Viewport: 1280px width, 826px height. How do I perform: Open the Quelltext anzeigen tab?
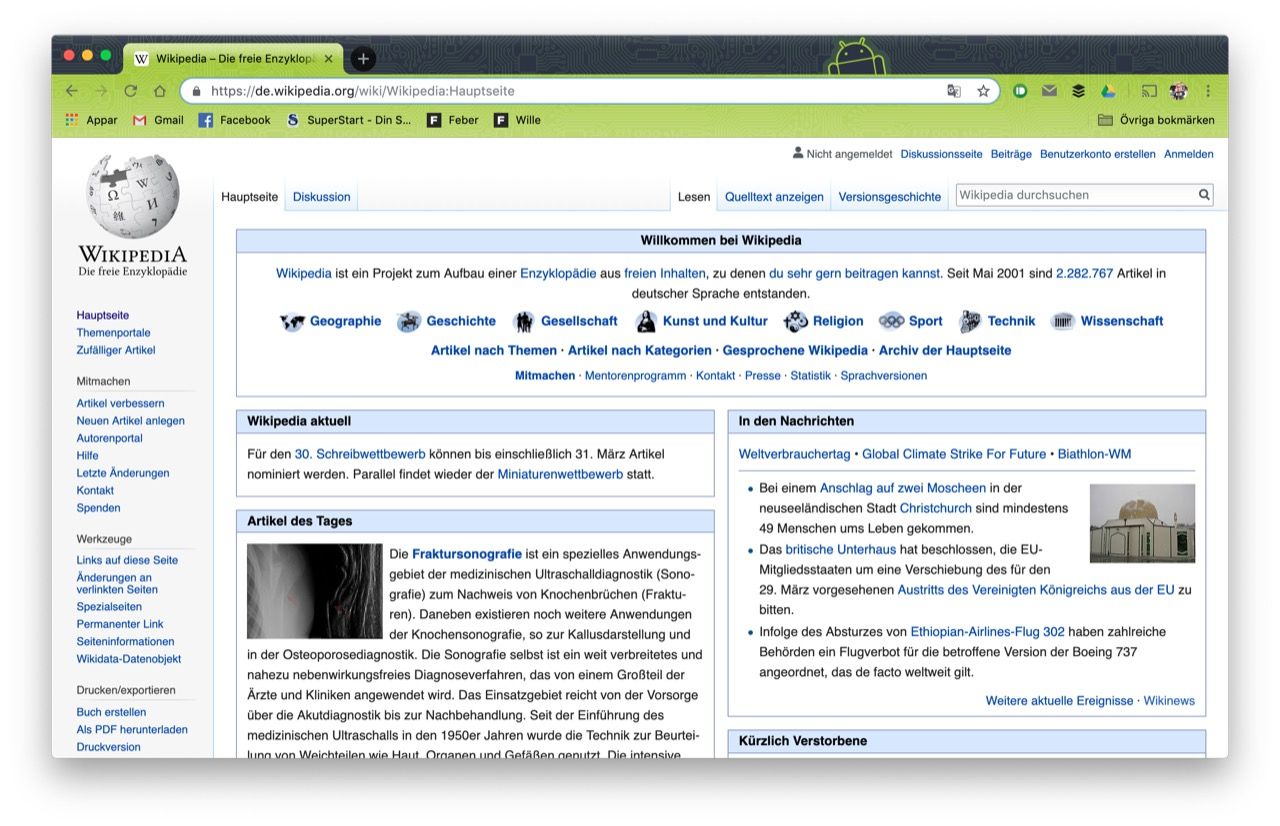pyautogui.click(x=774, y=197)
